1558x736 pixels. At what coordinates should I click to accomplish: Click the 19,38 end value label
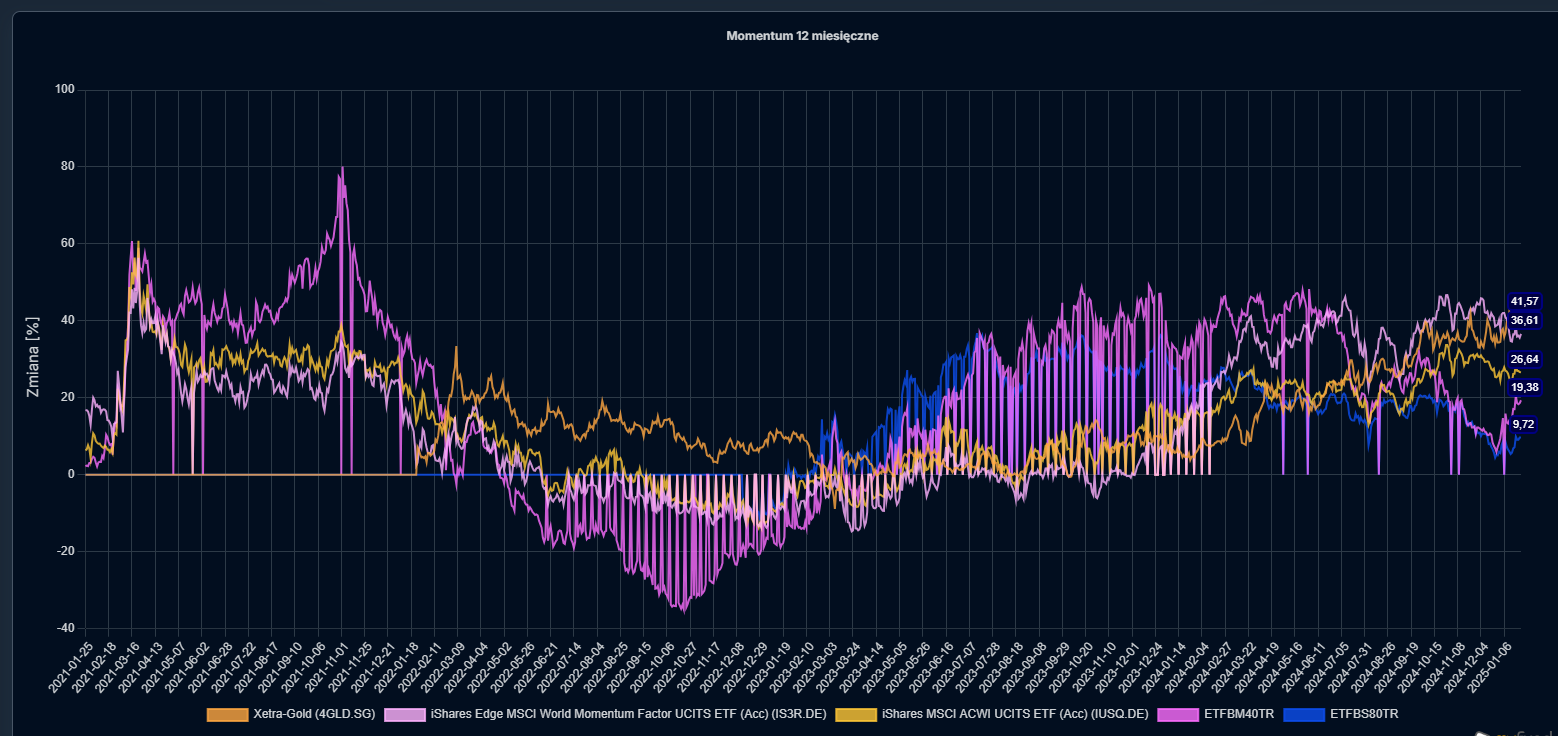pos(1524,387)
